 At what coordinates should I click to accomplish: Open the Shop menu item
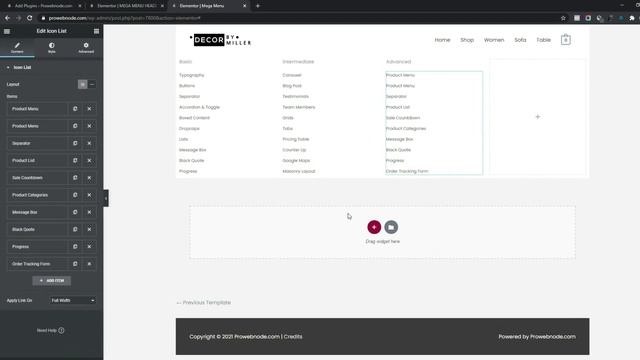pos(467,40)
